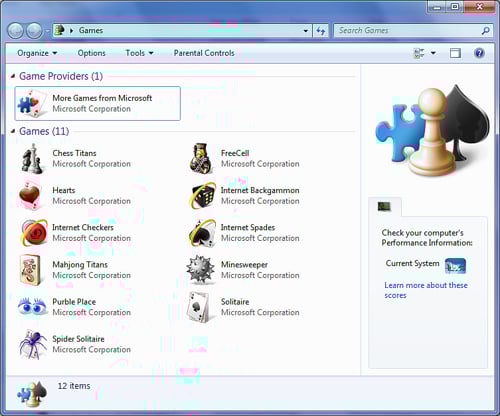Close the Games window
The width and height of the screenshot is (500, 416).
[479, 7]
